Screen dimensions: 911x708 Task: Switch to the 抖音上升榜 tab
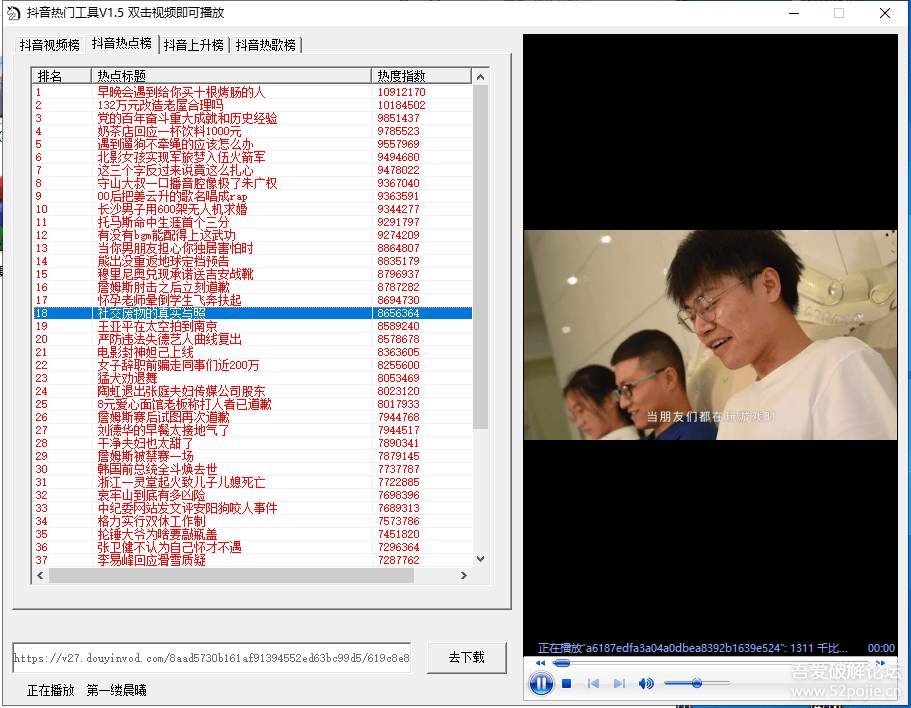(193, 45)
